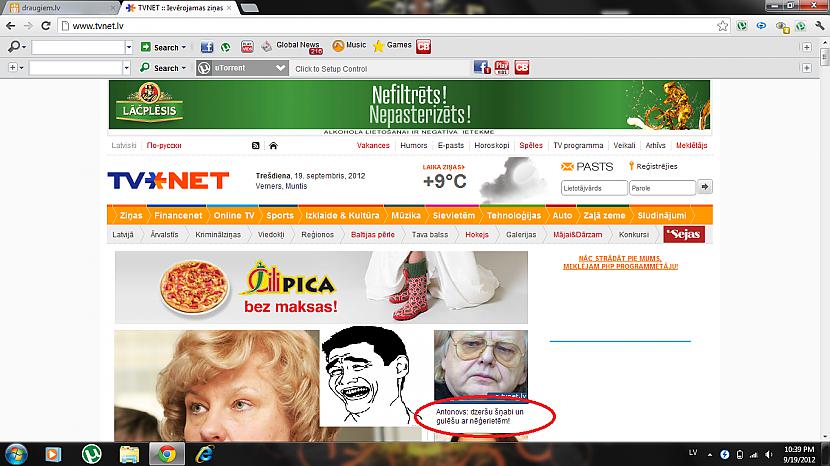The width and height of the screenshot is (830, 466).
Task: Expand the uTorrent toolbar dropdown
Action: pos(281,68)
